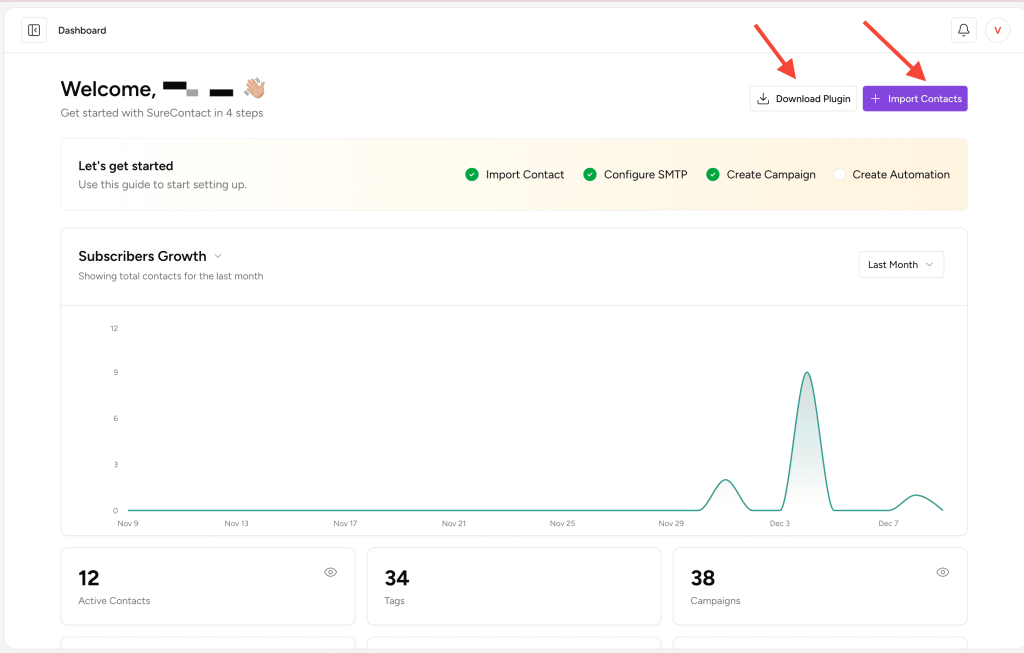
Task: Open the Last Month period dropdown
Action: coord(900,265)
